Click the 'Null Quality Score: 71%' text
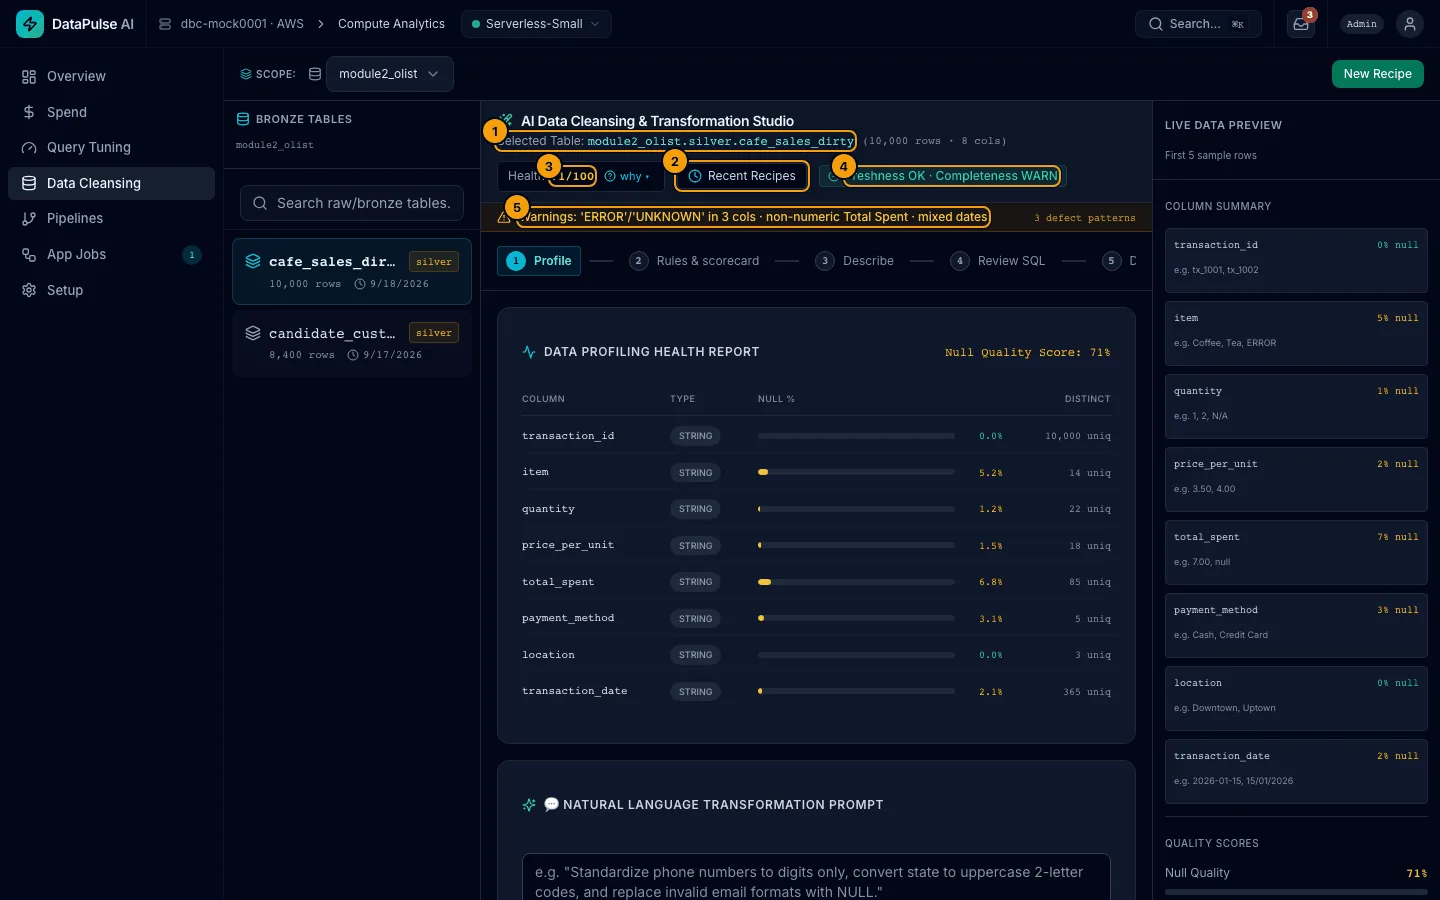This screenshot has width=1440, height=900. (x=1027, y=353)
